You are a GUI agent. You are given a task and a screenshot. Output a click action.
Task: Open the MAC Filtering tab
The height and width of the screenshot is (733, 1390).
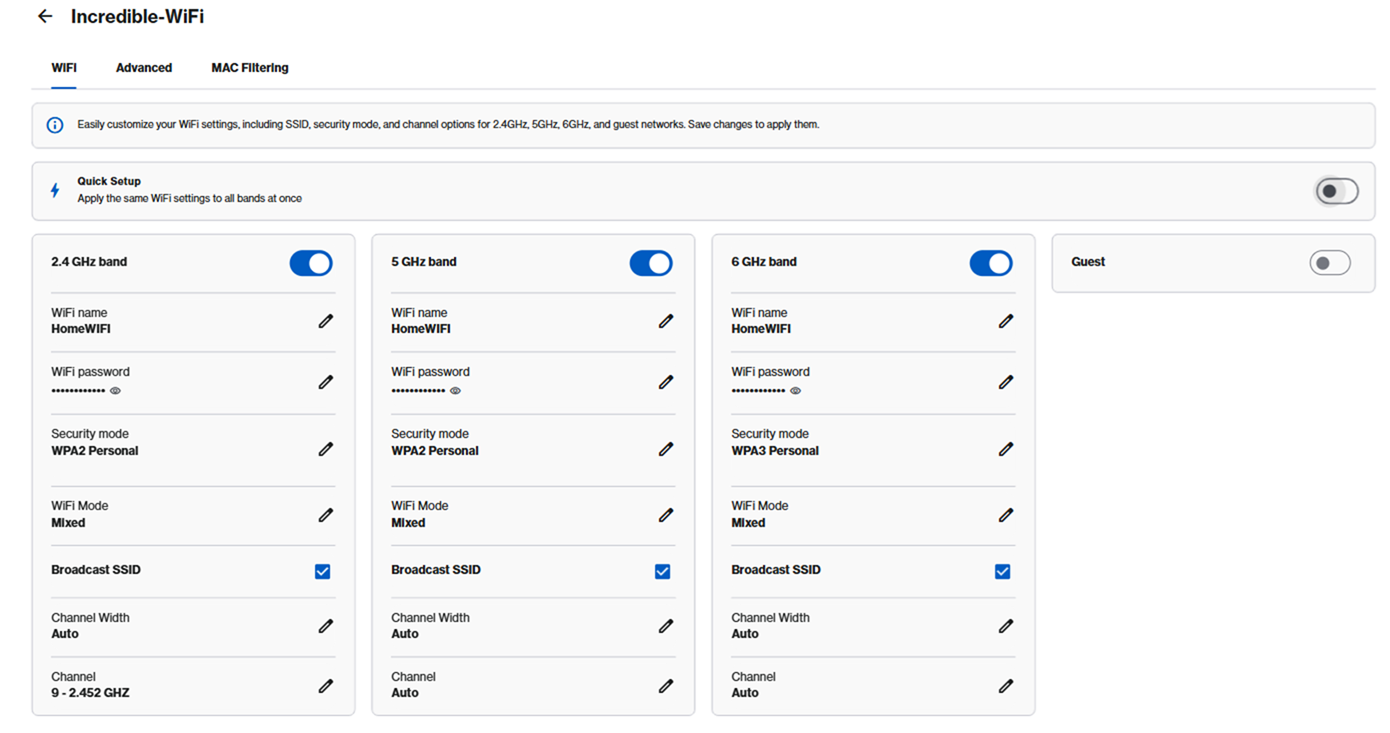point(249,67)
